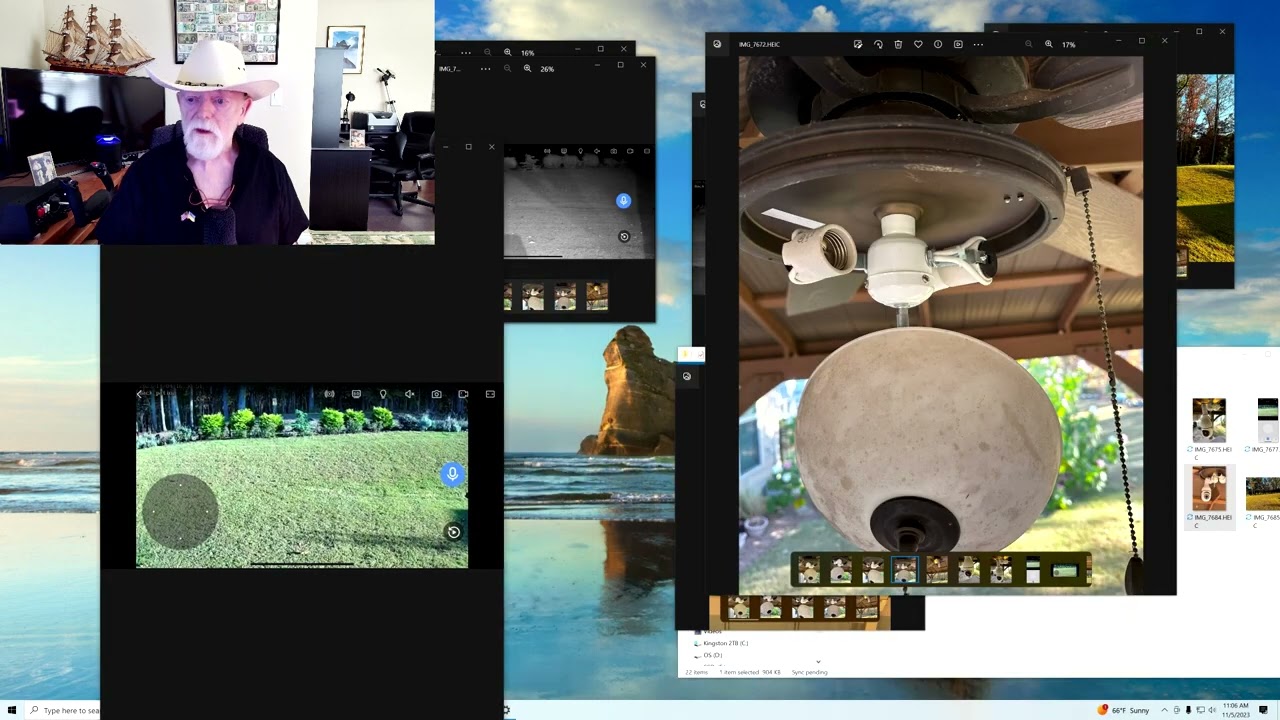Viewport: 1280px width, 720px height.
Task: Delete IMG_7672 photo with trash icon
Action: point(898,44)
